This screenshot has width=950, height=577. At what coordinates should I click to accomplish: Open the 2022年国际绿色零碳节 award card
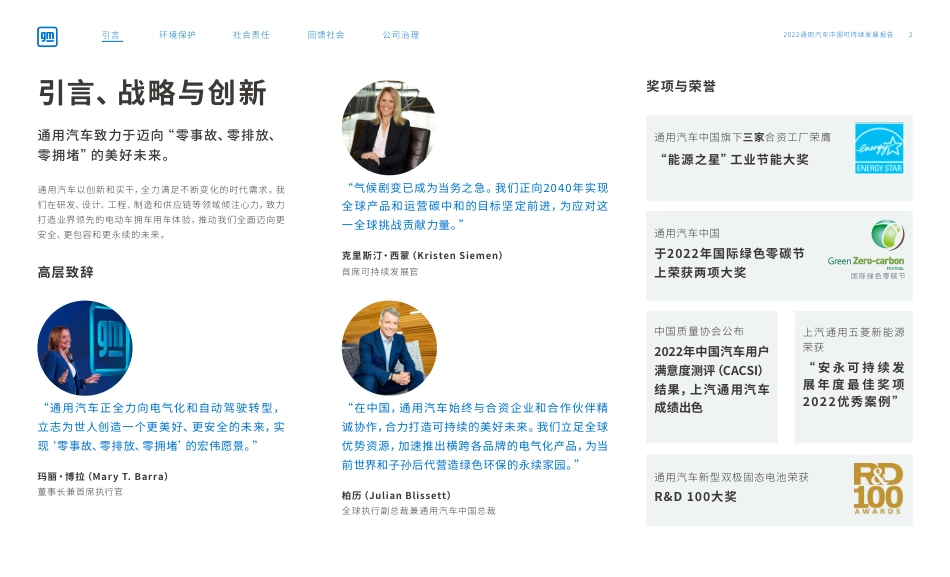pos(779,256)
